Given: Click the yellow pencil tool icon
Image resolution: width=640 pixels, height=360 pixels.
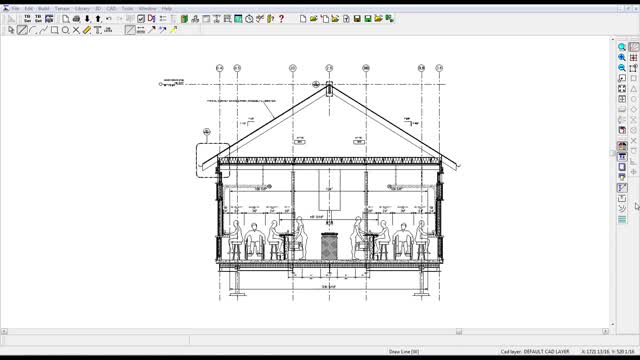Looking at the screenshot, I should (87, 30).
